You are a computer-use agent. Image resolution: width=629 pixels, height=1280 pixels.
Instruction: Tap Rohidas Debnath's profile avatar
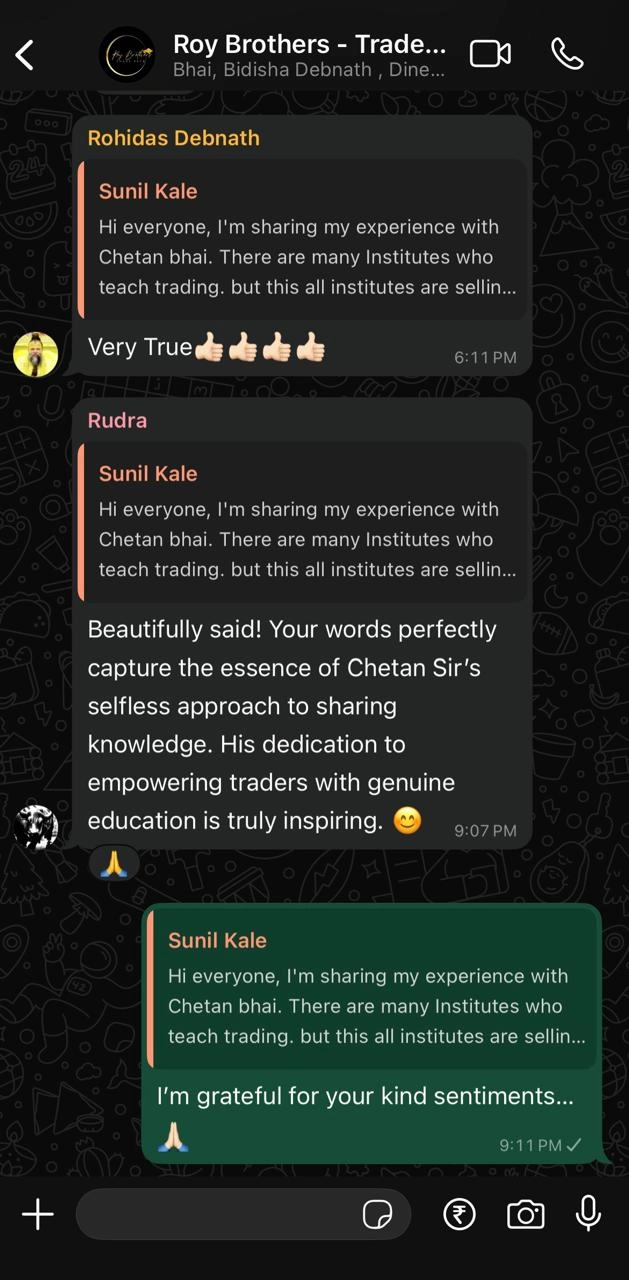36,354
